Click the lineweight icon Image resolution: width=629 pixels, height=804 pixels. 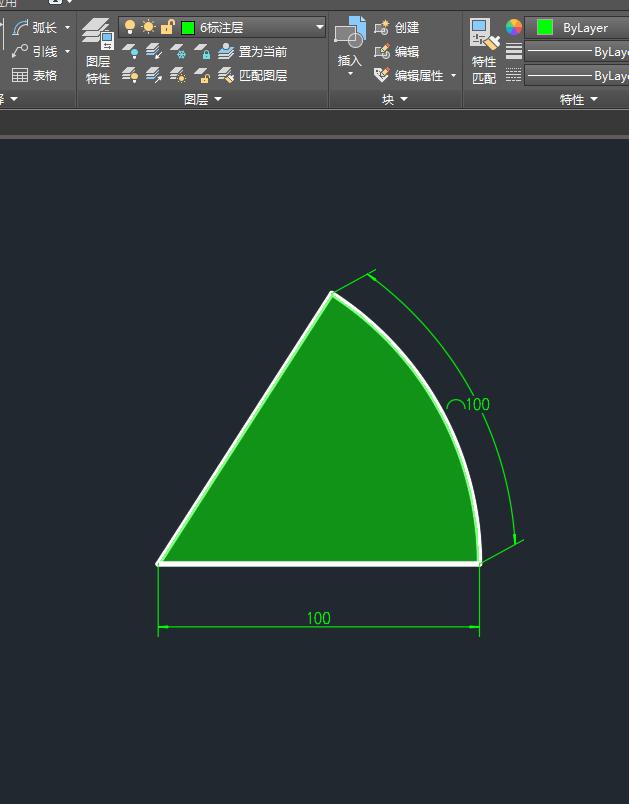(514, 51)
